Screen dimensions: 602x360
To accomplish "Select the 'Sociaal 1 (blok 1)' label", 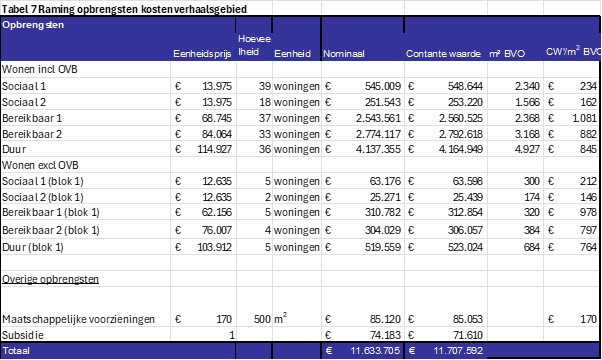I will [x=43, y=181].
